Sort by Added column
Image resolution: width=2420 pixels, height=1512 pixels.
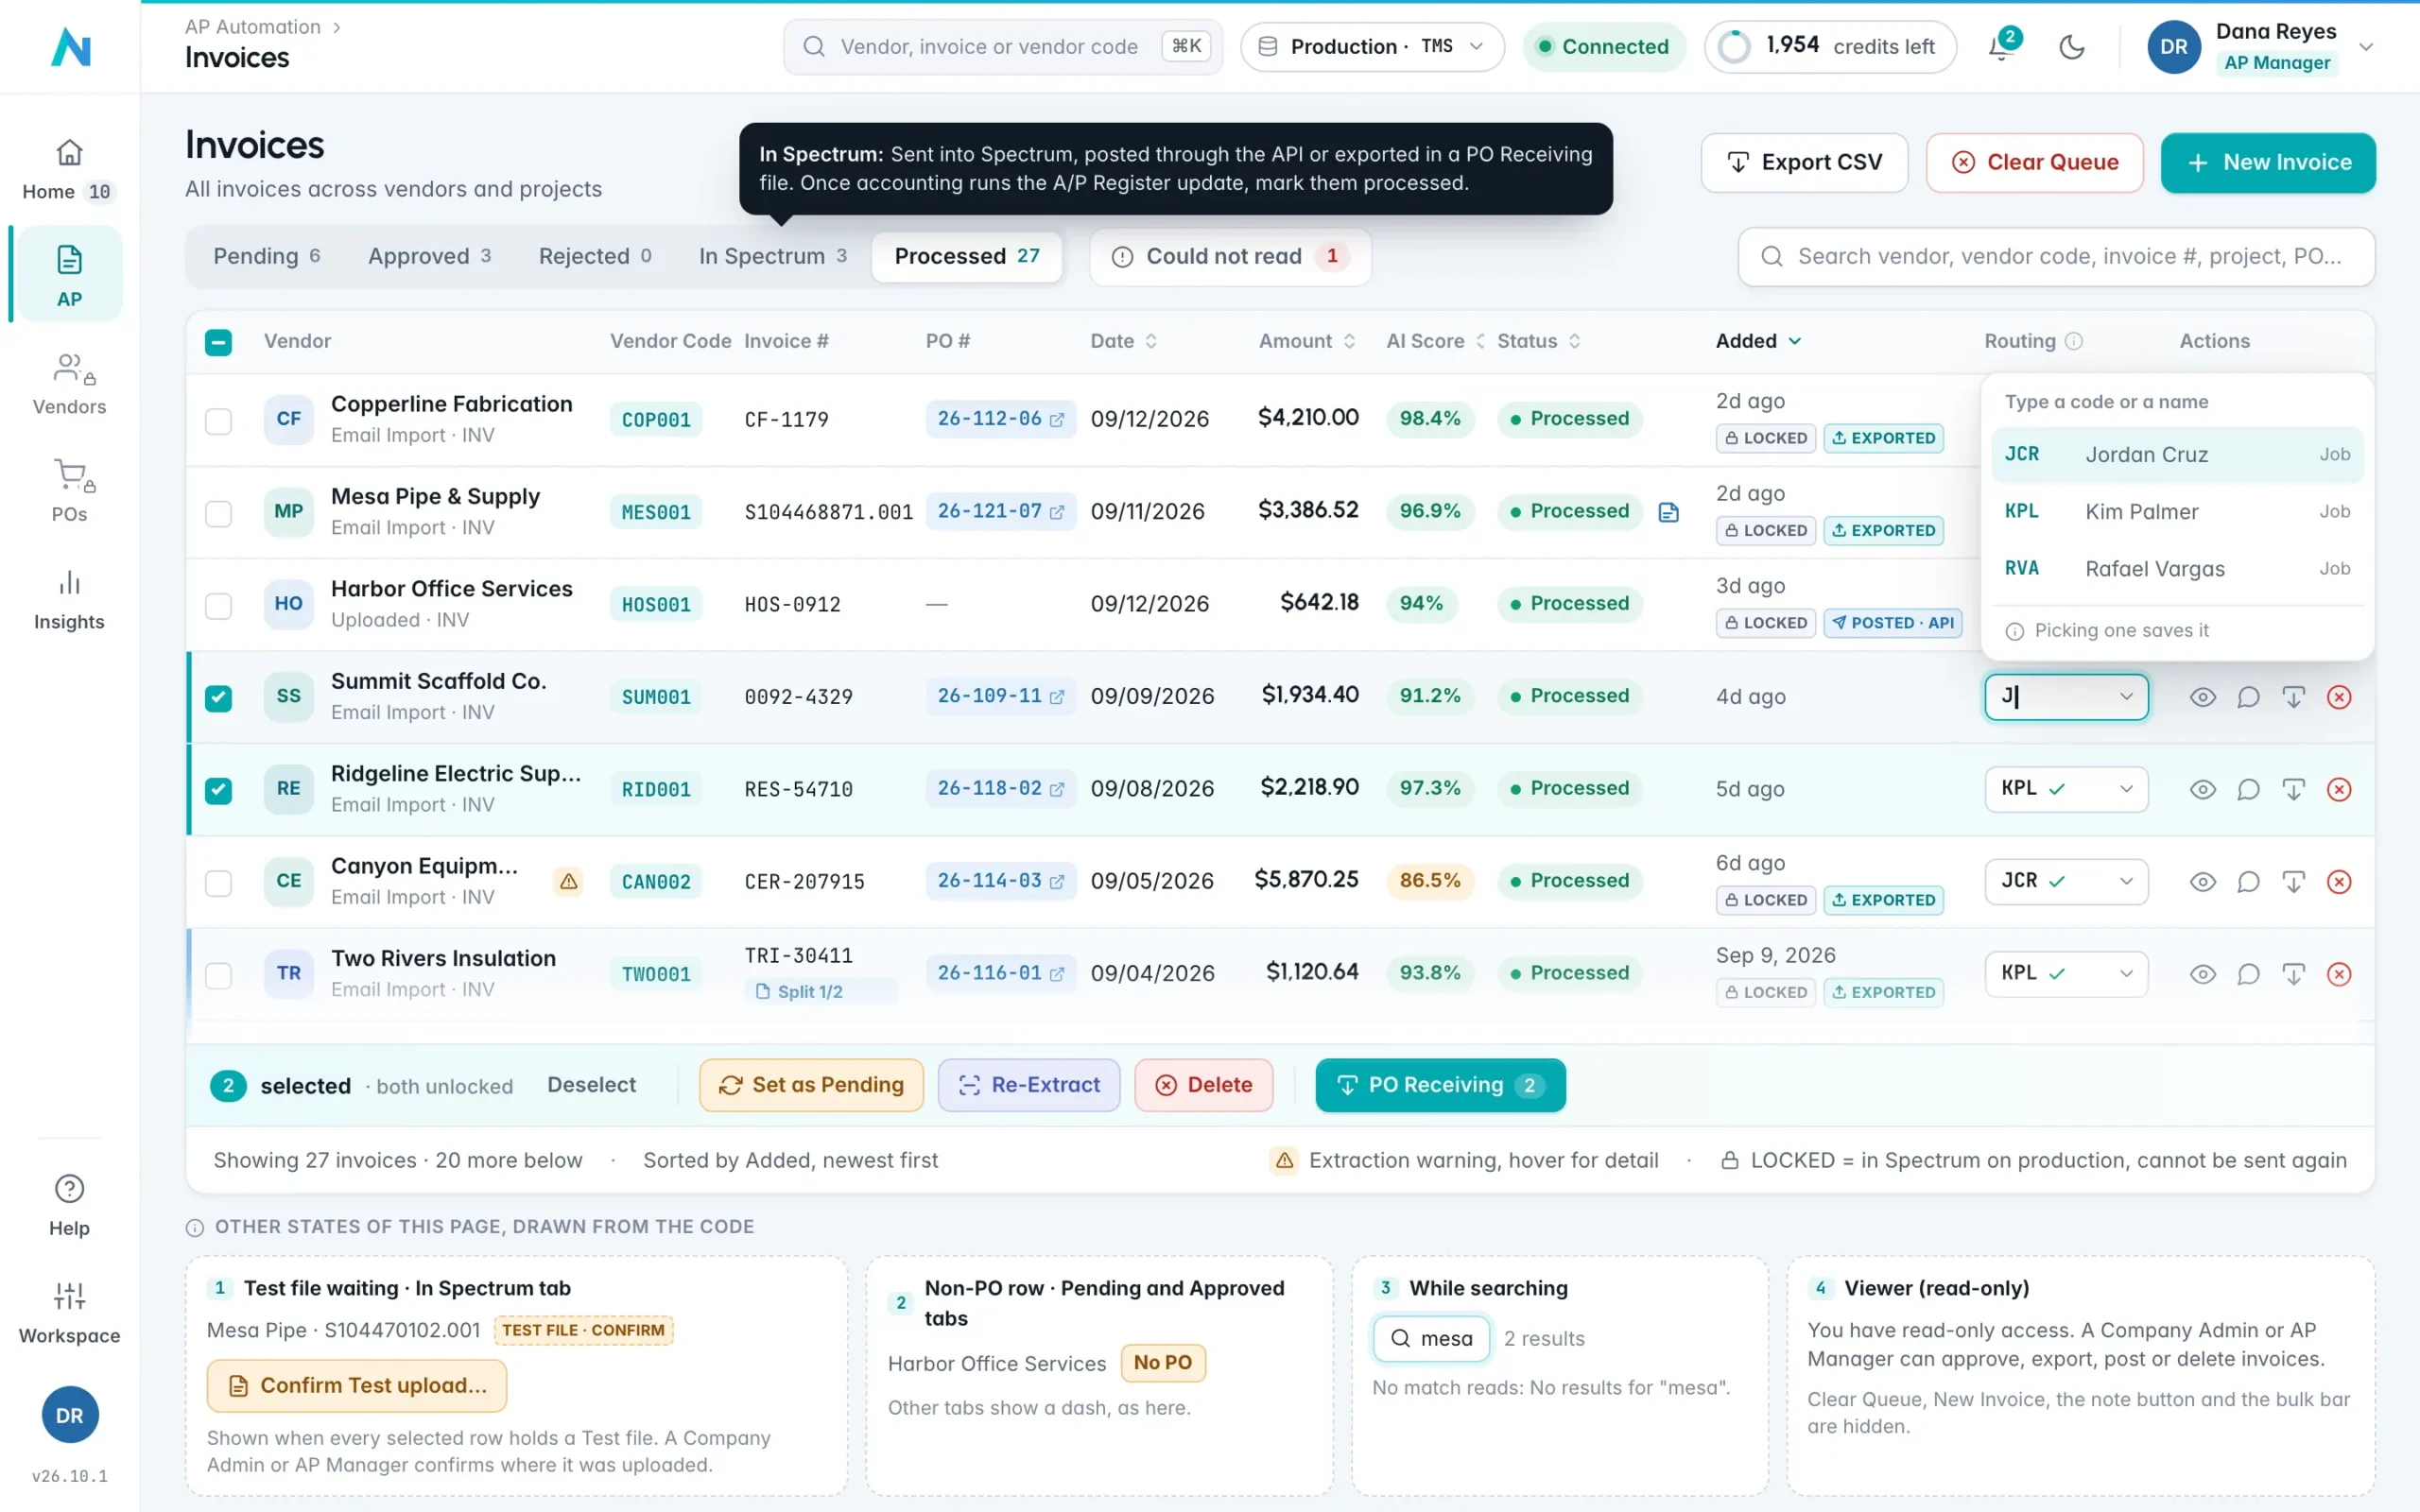tap(1758, 341)
